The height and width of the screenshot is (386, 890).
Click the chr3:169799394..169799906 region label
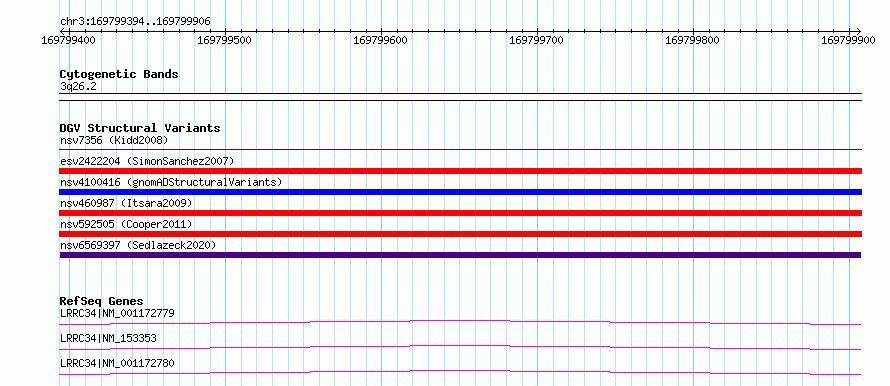coord(135,21)
